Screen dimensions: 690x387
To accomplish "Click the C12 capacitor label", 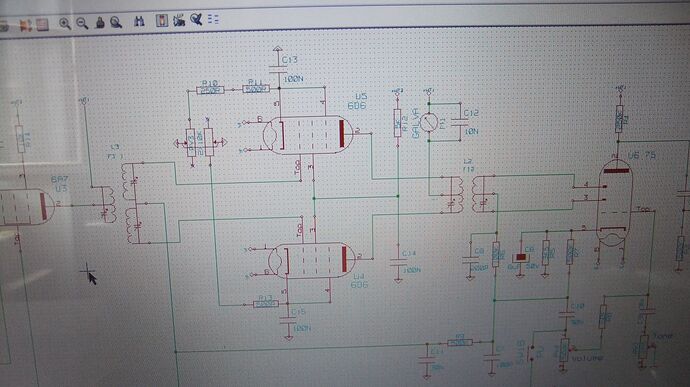I will pyautogui.click(x=471, y=113).
